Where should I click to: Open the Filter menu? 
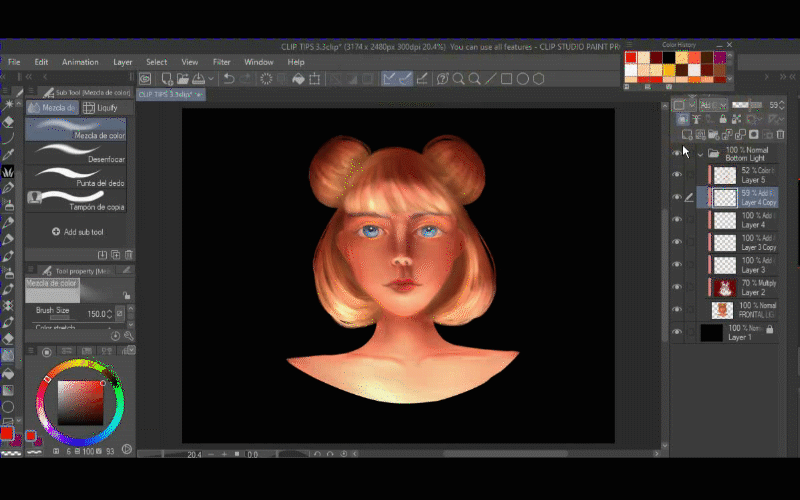(221, 62)
